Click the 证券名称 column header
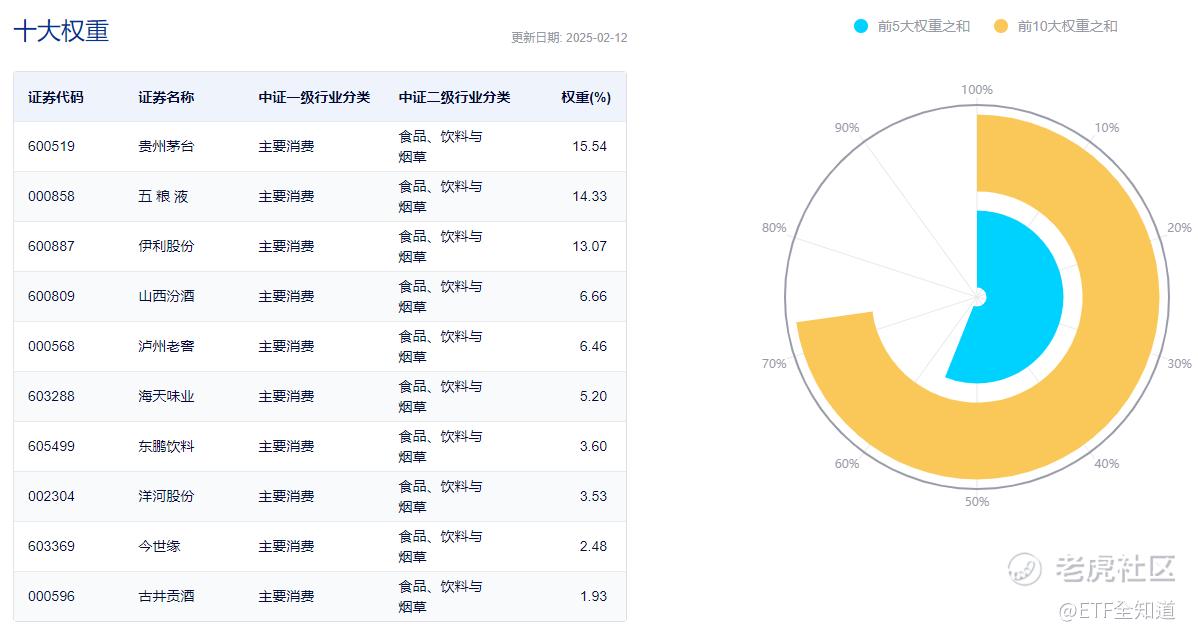Image resolution: width=1198 pixels, height=637 pixels. click(166, 97)
